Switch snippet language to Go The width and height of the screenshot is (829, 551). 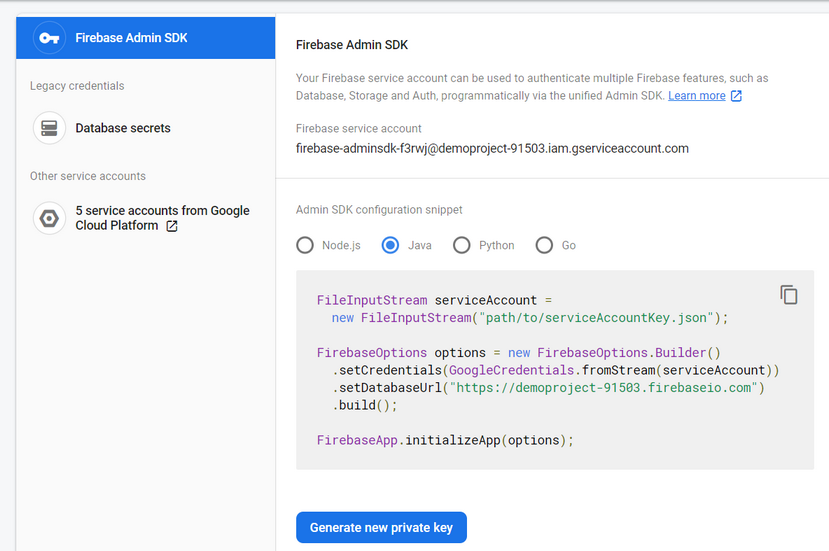pos(544,245)
